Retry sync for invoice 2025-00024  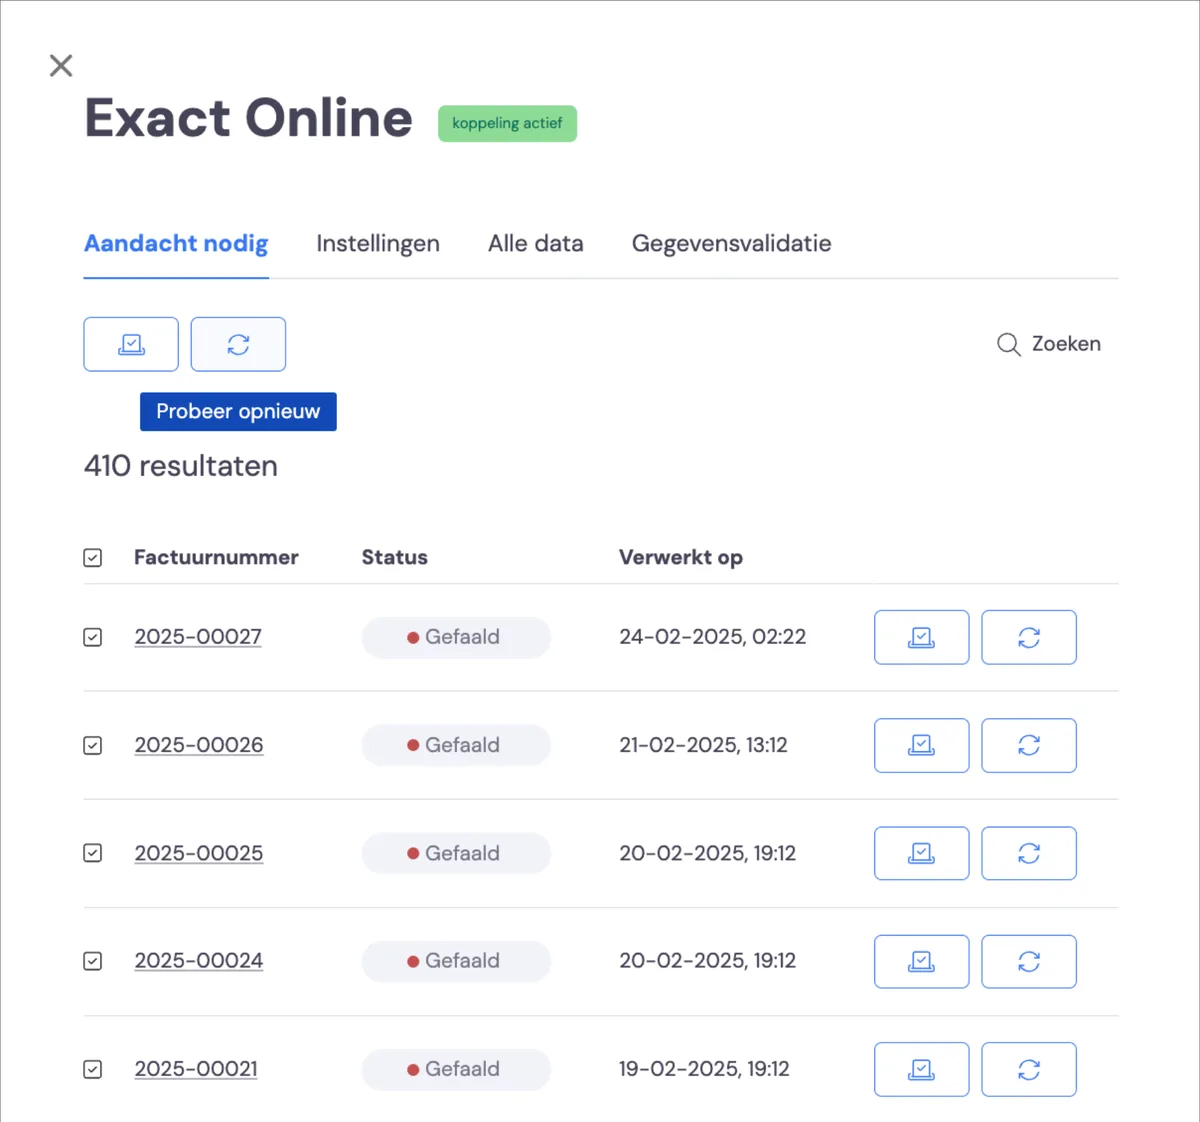tap(1029, 961)
